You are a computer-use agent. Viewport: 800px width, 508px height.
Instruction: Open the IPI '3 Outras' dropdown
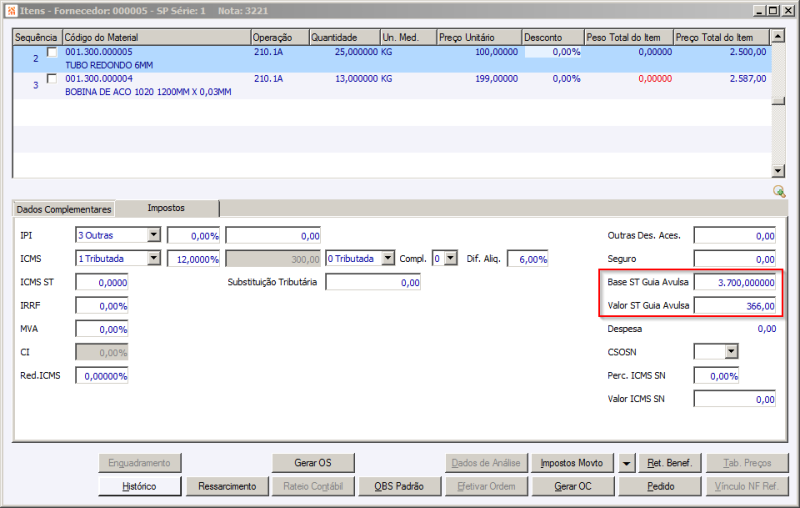(154, 235)
